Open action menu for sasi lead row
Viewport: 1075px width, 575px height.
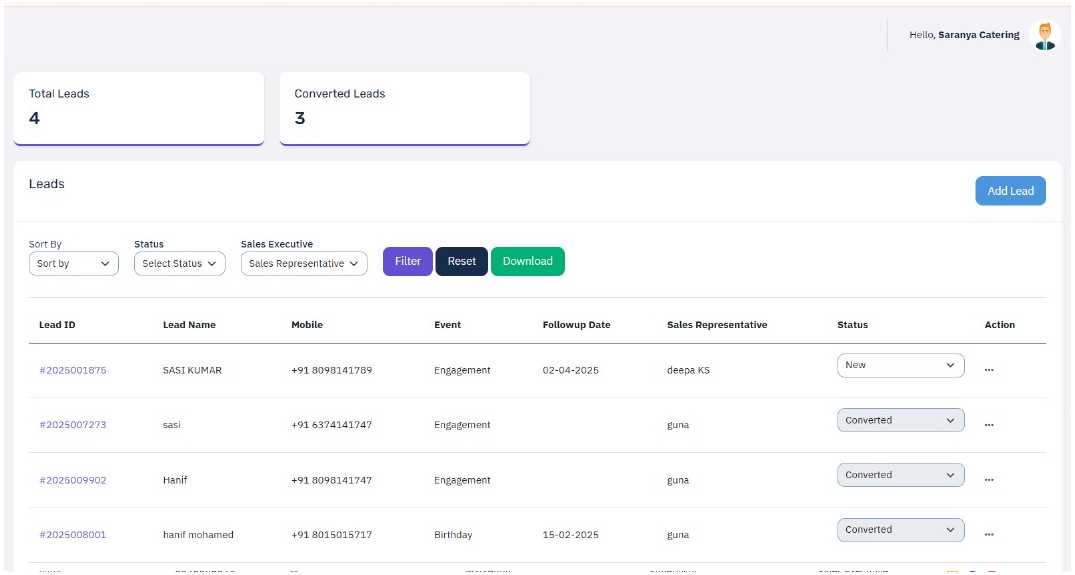pyautogui.click(x=989, y=425)
